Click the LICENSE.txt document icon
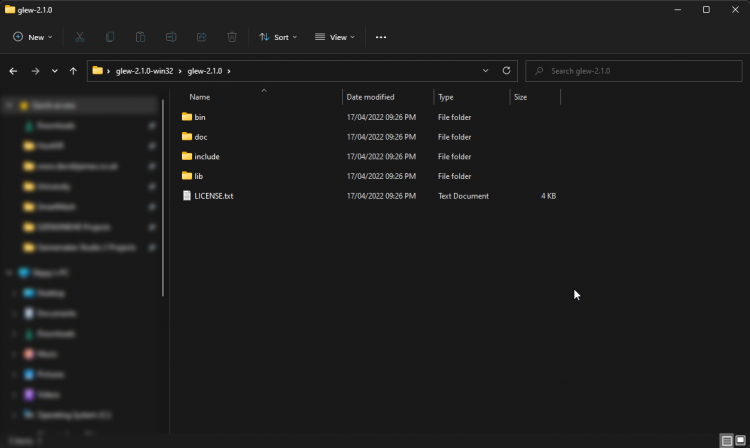This screenshot has height=448, width=750. [187, 196]
